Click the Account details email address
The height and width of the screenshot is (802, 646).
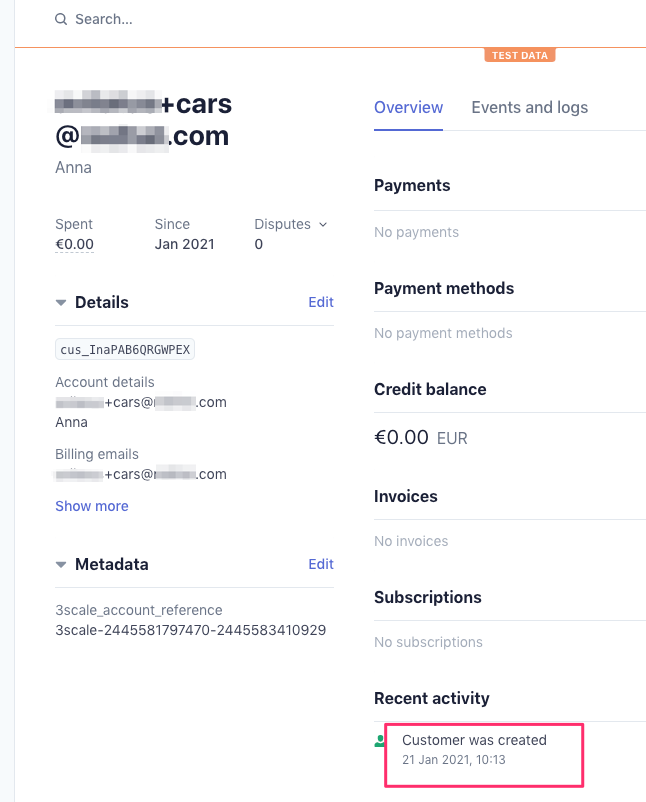point(141,402)
